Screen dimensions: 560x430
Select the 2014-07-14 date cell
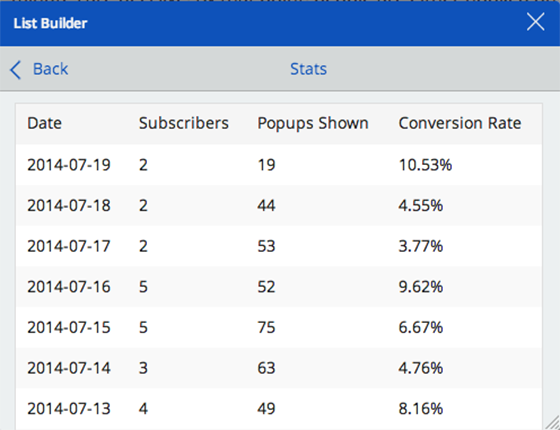[69, 368]
